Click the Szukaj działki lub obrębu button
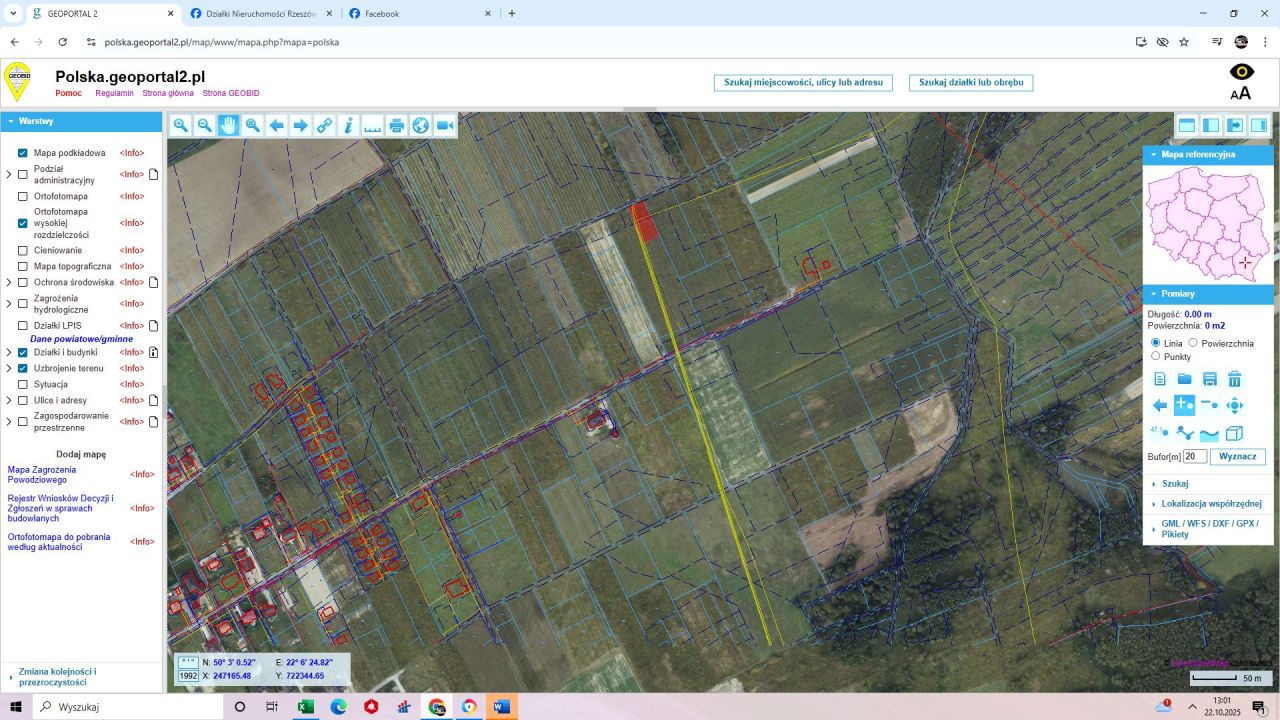1280x720 pixels. coord(970,83)
